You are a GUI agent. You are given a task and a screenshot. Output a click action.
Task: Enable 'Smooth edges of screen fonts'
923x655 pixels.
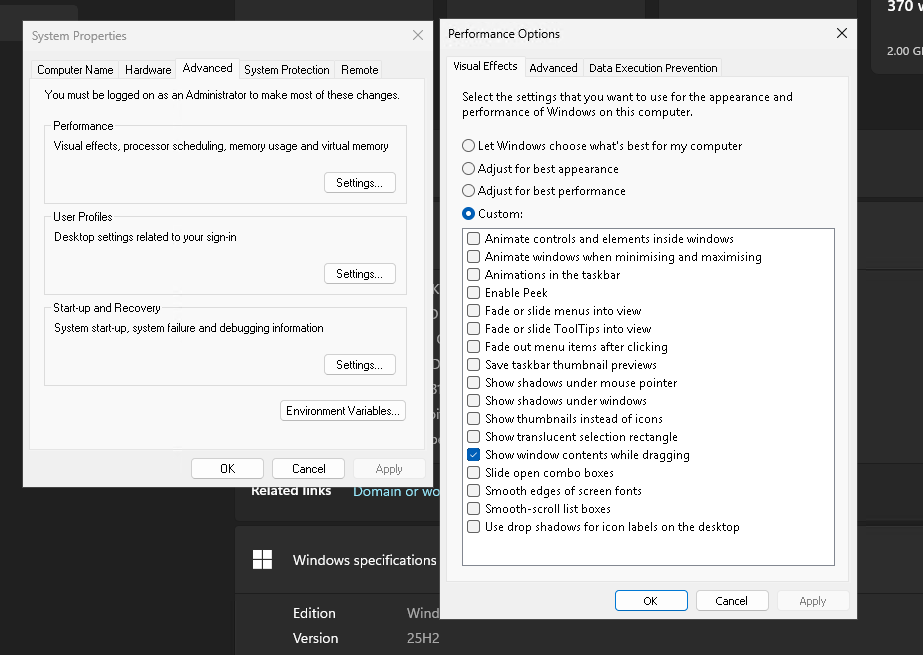474,491
